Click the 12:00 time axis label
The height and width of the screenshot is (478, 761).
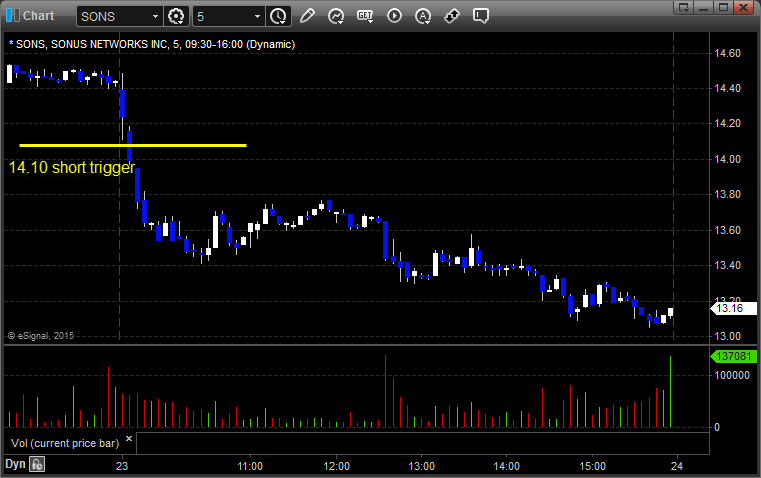336,466
